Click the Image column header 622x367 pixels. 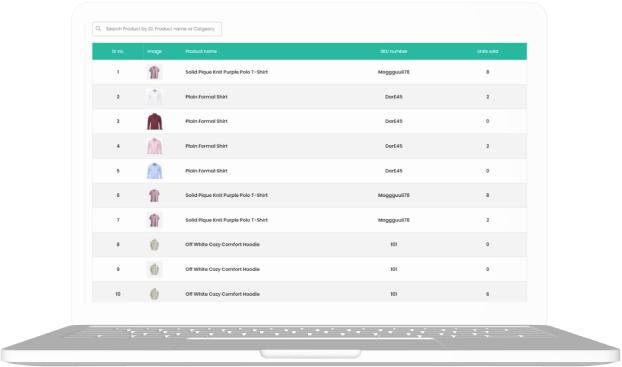click(154, 51)
